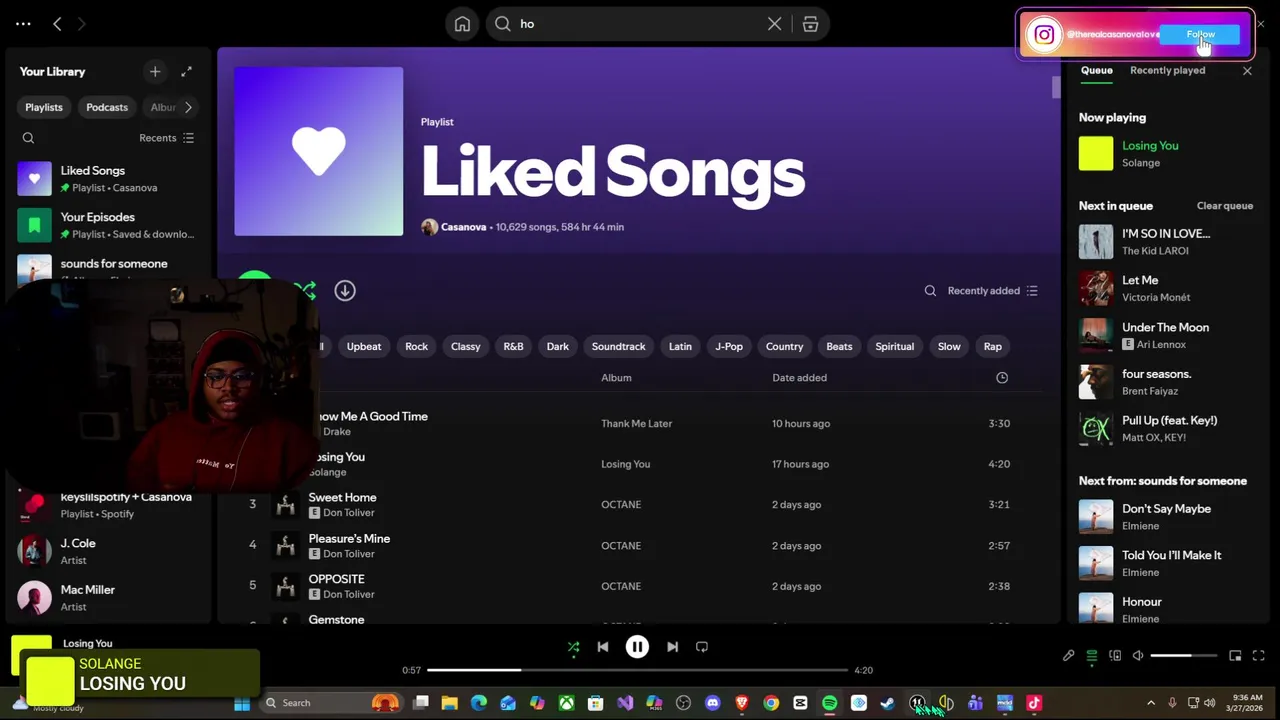
Task: Open Mac Miller artist in library
Action: [x=108, y=598]
